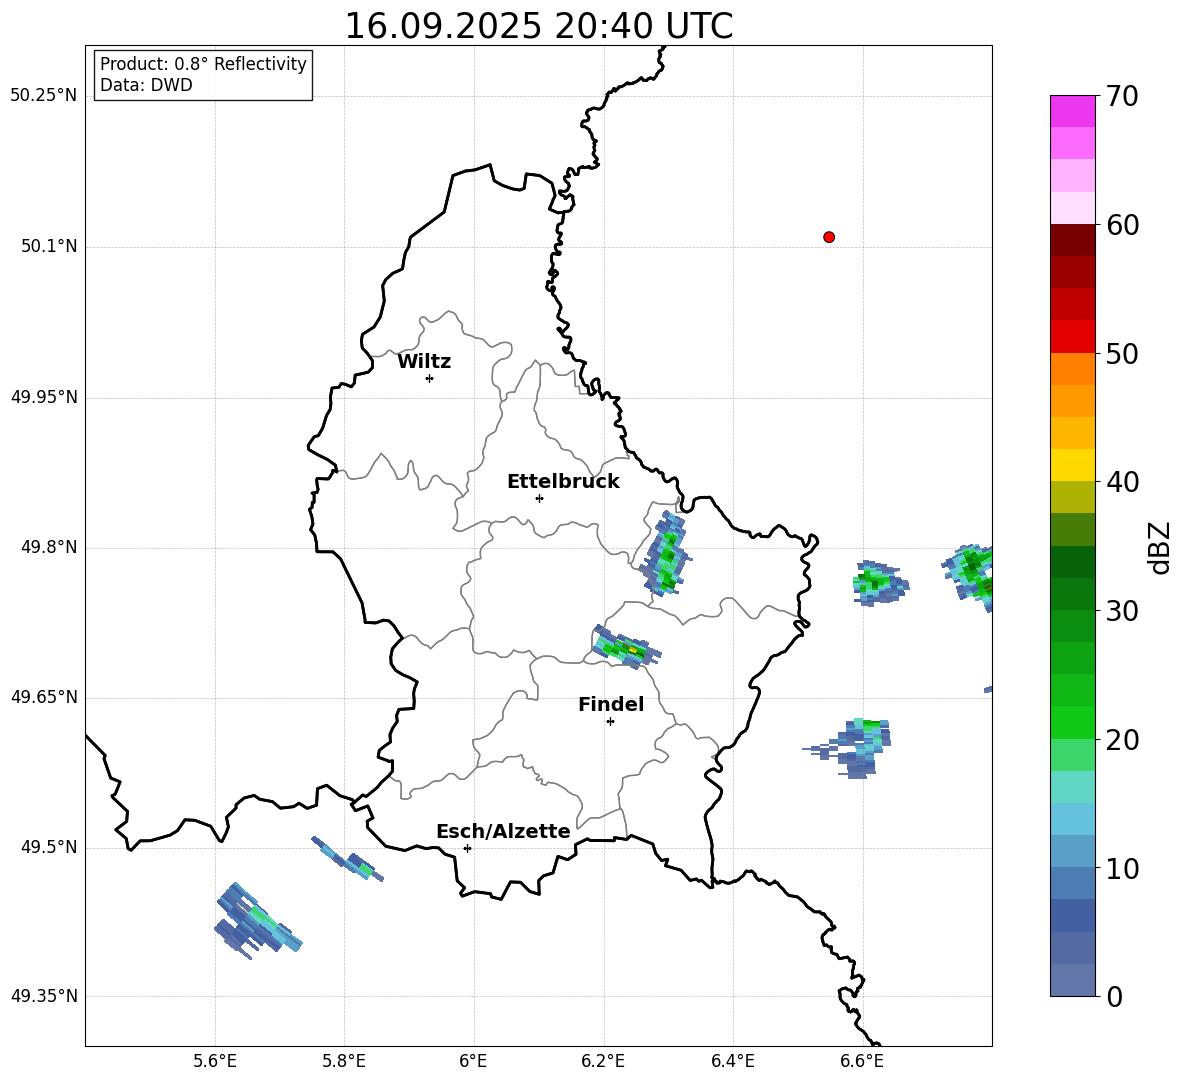Click the Esch/Alzette station label
This screenshot has width=1184, height=1081.
point(503,831)
